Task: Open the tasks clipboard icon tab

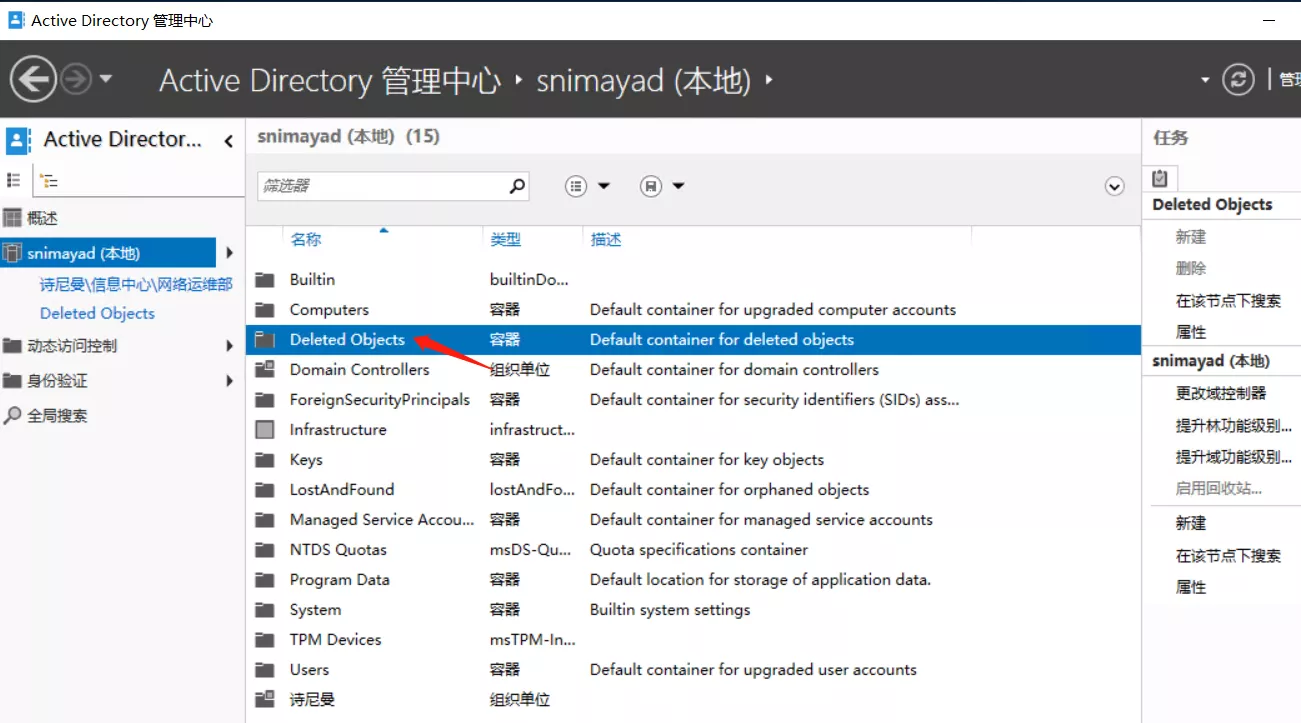Action: 1160,178
